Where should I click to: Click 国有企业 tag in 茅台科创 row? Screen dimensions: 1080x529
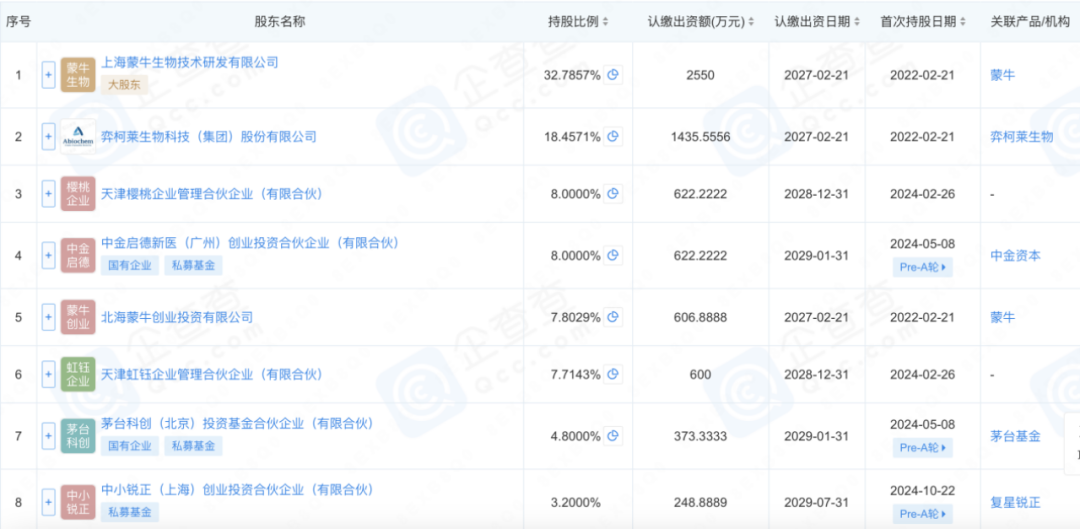point(130,446)
